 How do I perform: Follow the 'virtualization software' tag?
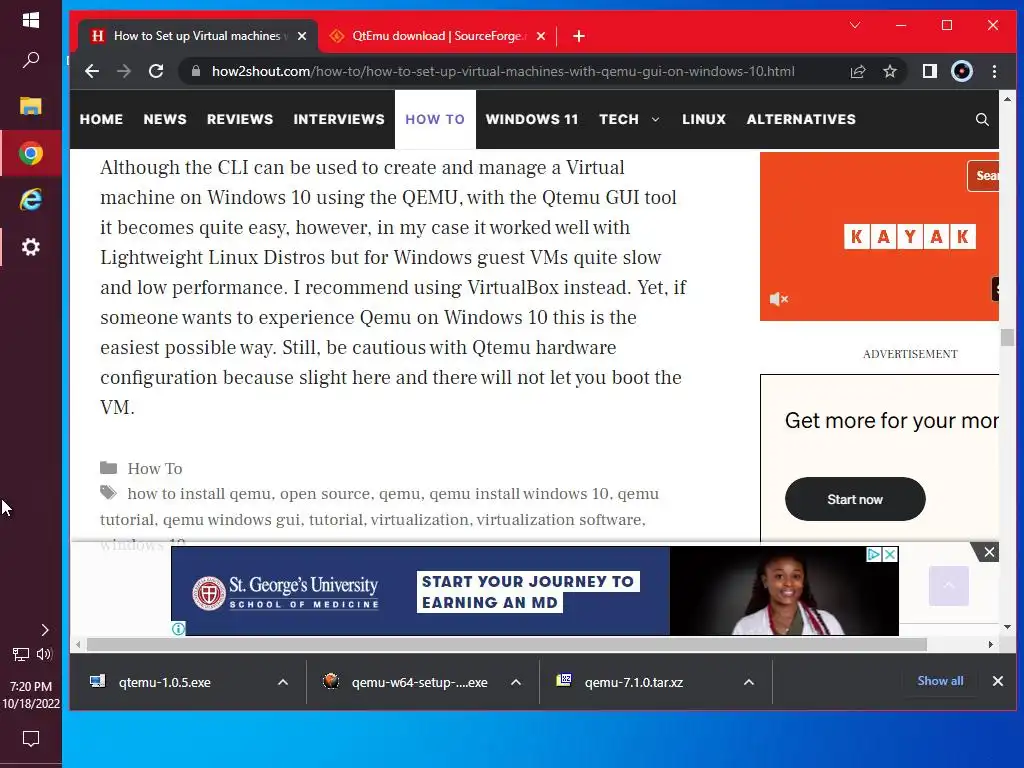(560, 520)
